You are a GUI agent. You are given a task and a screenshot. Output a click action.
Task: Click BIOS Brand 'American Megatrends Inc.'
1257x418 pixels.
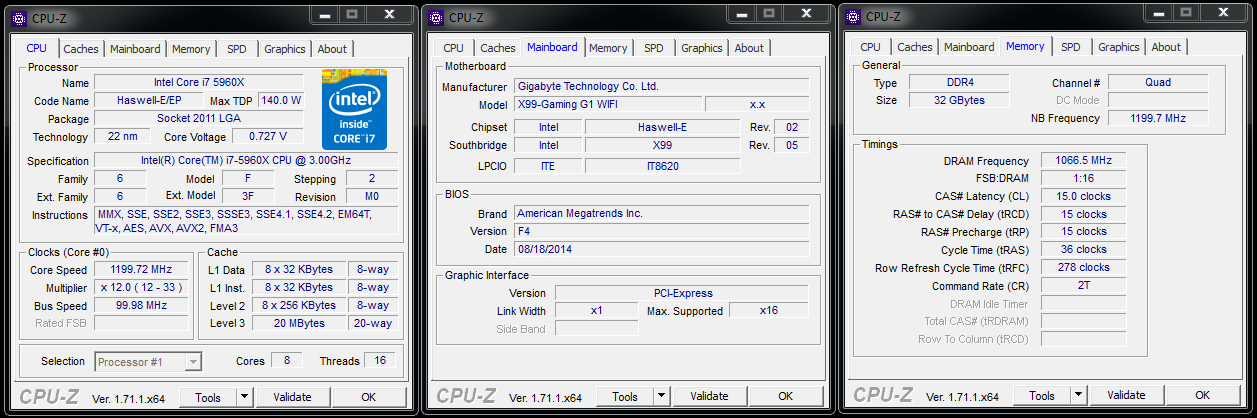661,213
